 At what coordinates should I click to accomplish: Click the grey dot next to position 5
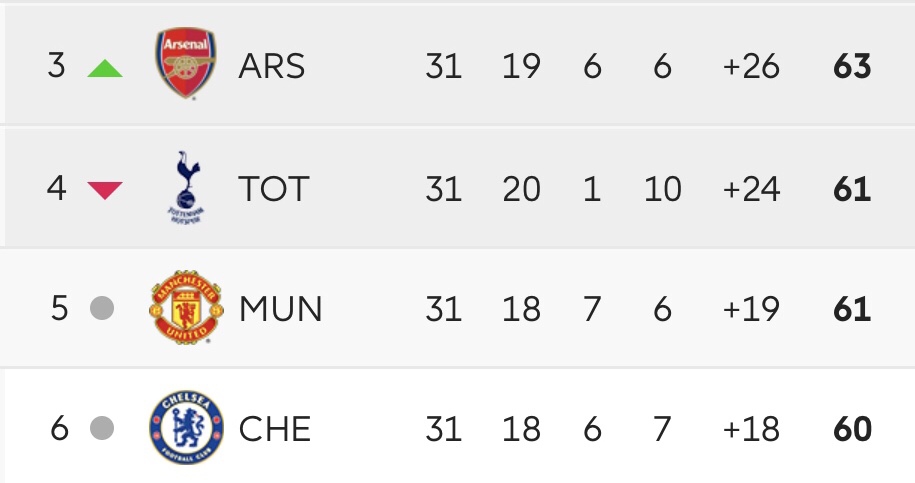(102, 308)
